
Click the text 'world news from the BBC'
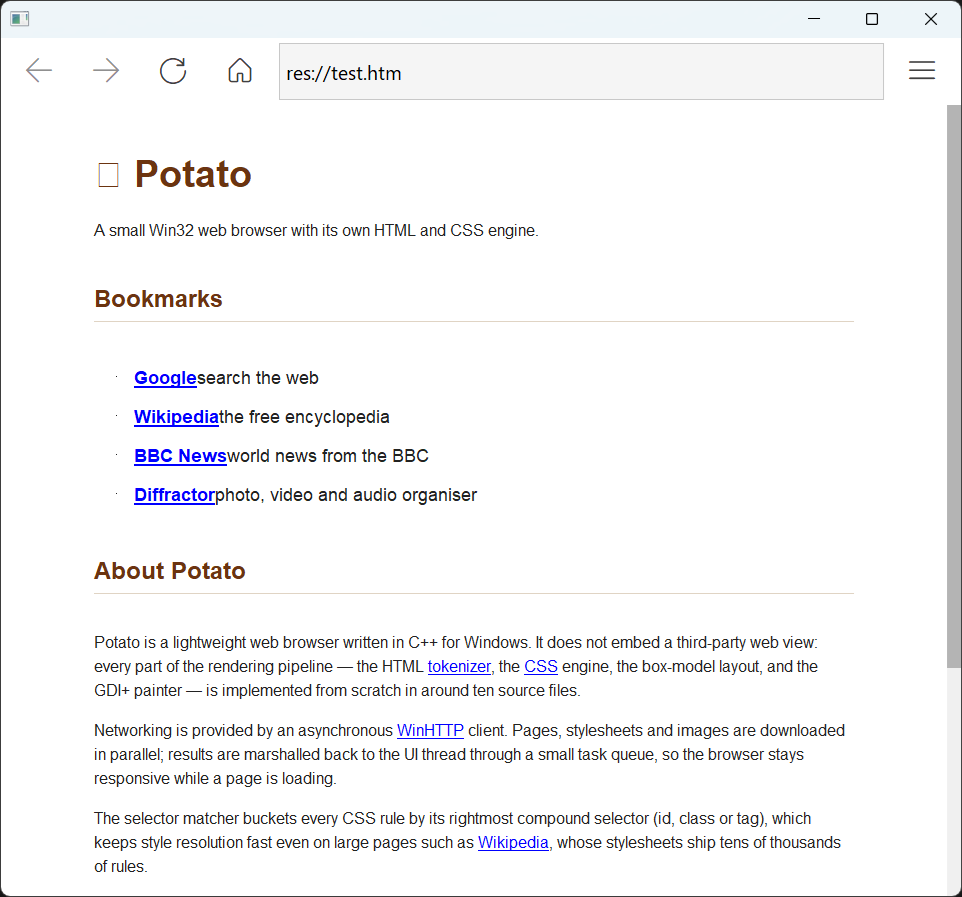(x=328, y=456)
